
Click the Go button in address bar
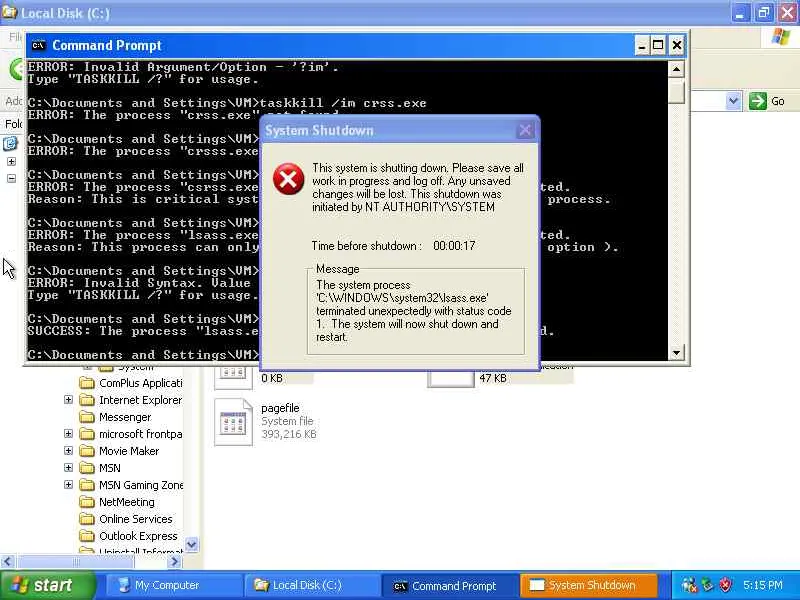(767, 101)
